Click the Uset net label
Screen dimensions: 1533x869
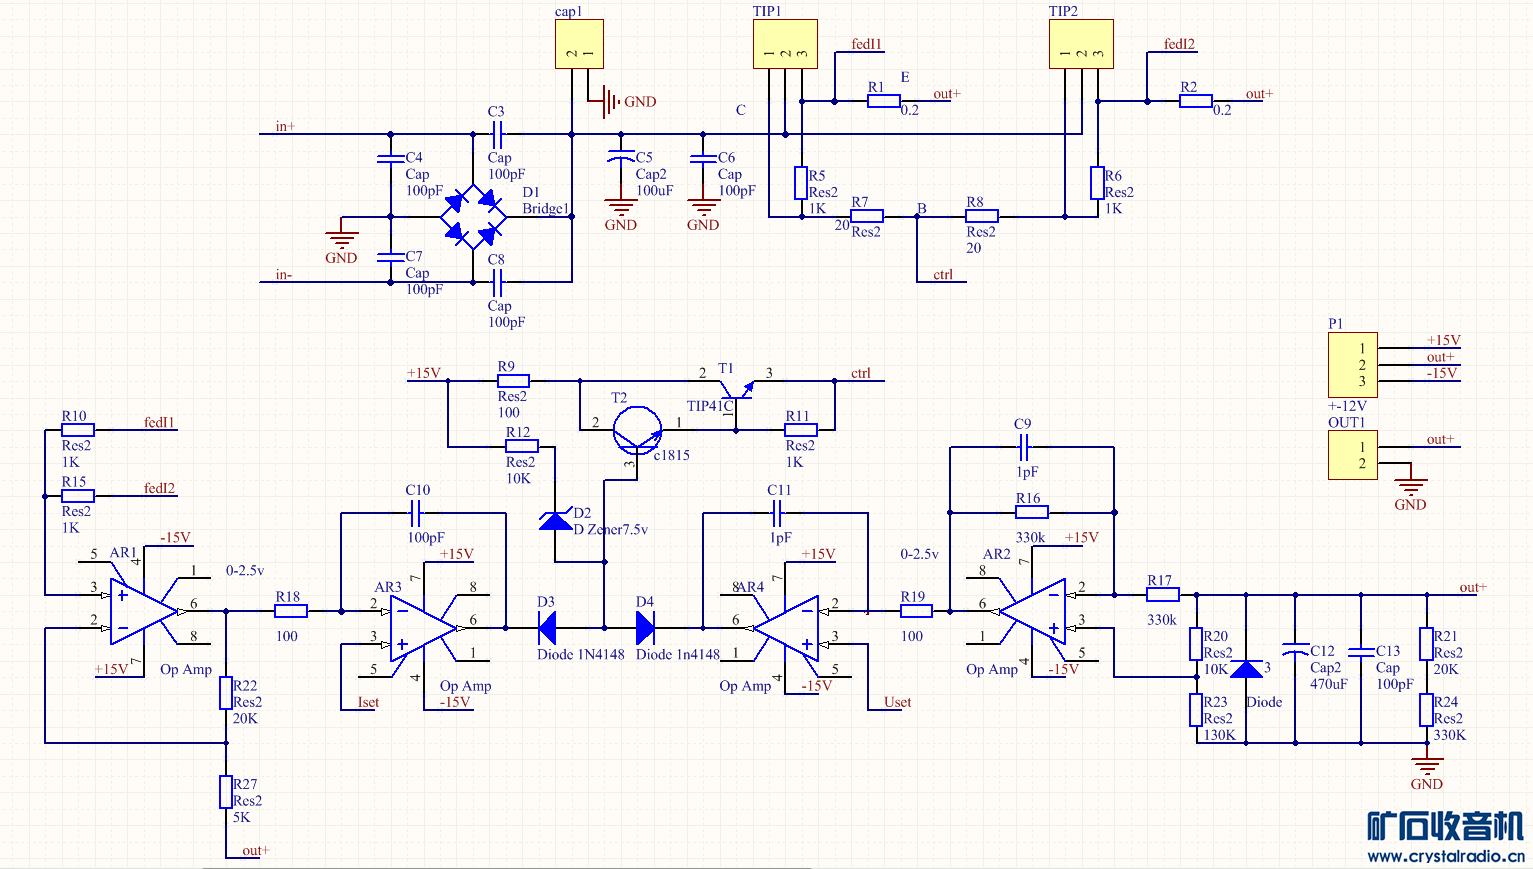click(x=897, y=702)
